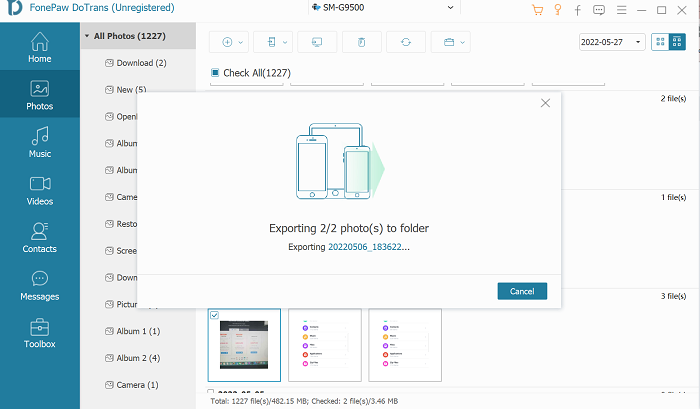The height and width of the screenshot is (409, 700).
Task: Open the SM-G9500 device dropdown
Action: pos(383,8)
